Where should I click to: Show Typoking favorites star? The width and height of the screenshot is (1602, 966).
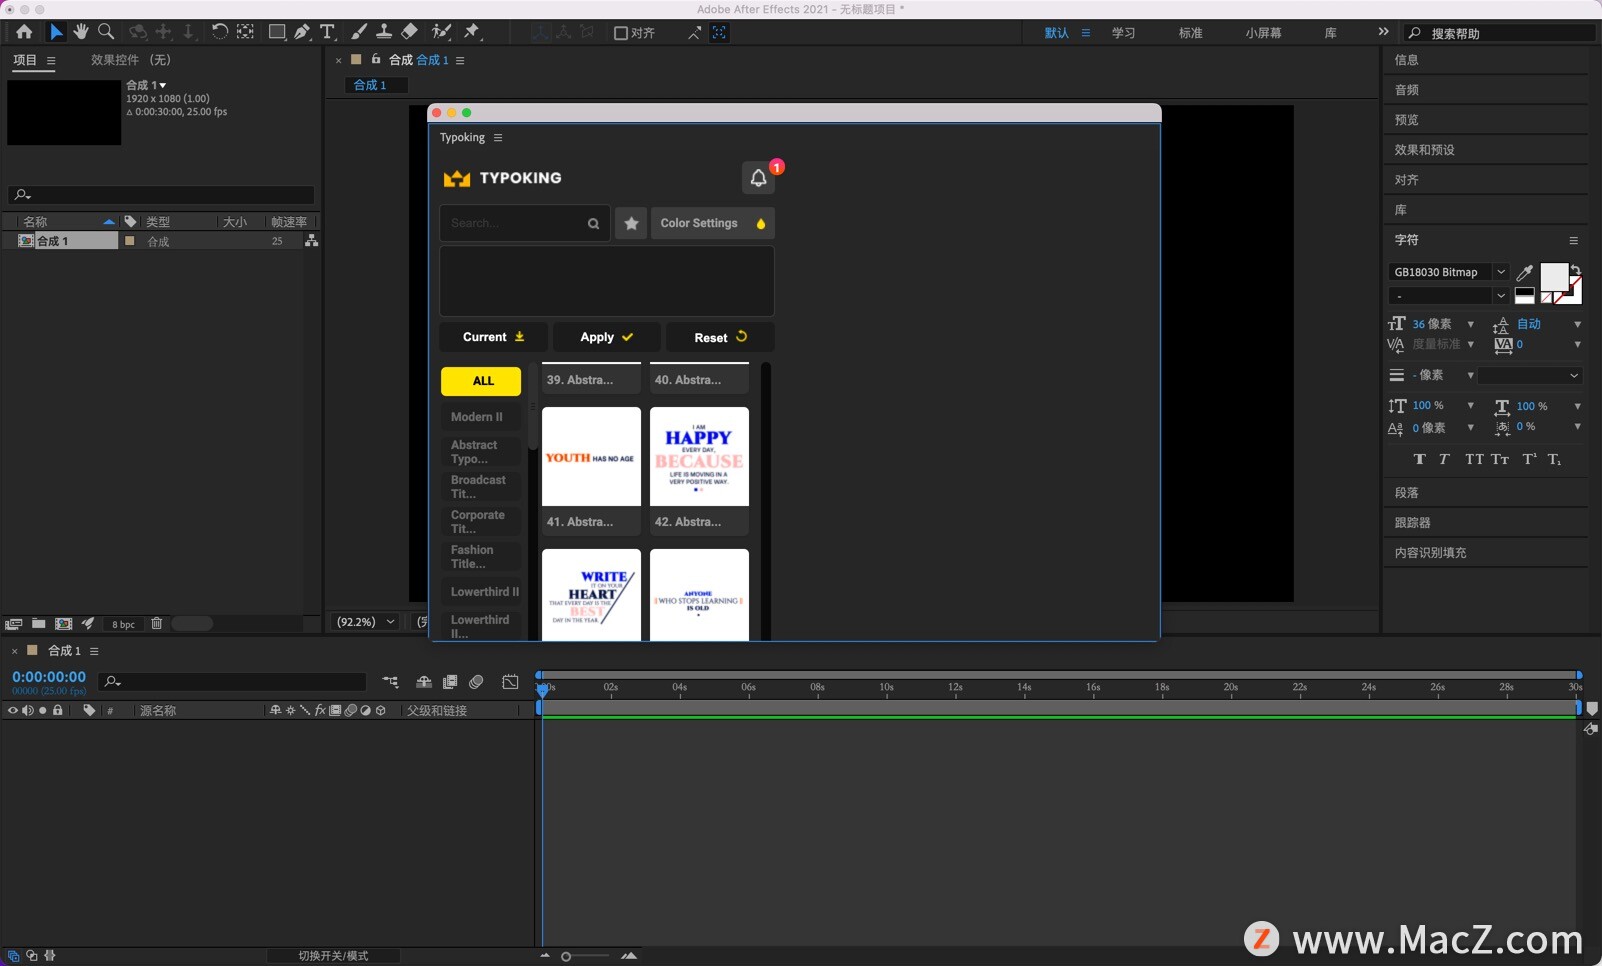[x=631, y=223]
